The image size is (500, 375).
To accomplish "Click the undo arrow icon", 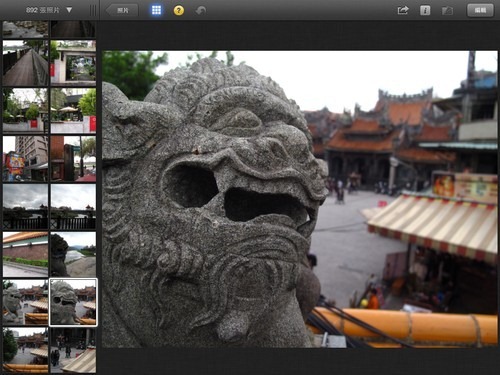I will click(201, 11).
